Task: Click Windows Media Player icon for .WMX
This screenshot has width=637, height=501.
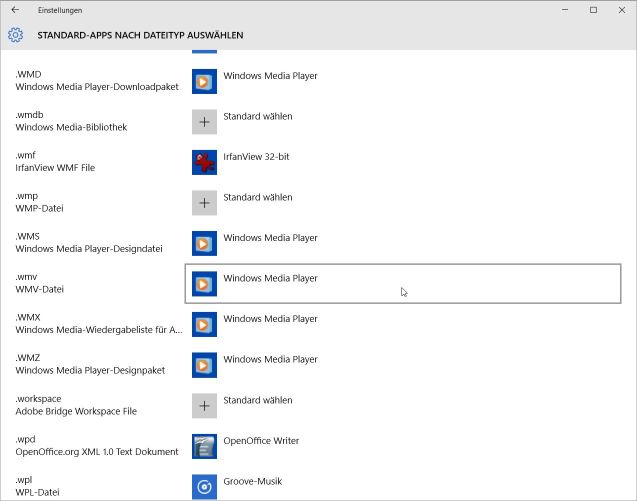Action: tap(204, 325)
